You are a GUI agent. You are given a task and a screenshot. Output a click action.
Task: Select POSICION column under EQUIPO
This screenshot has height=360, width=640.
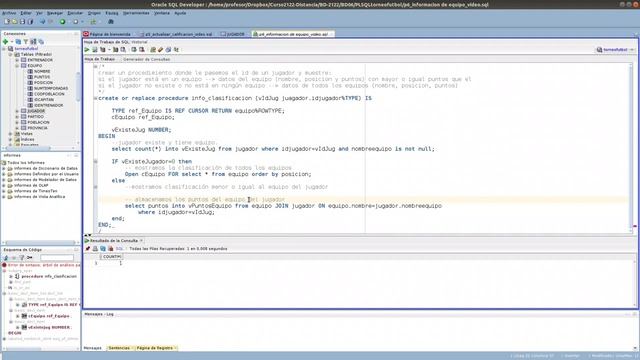pos(43,83)
